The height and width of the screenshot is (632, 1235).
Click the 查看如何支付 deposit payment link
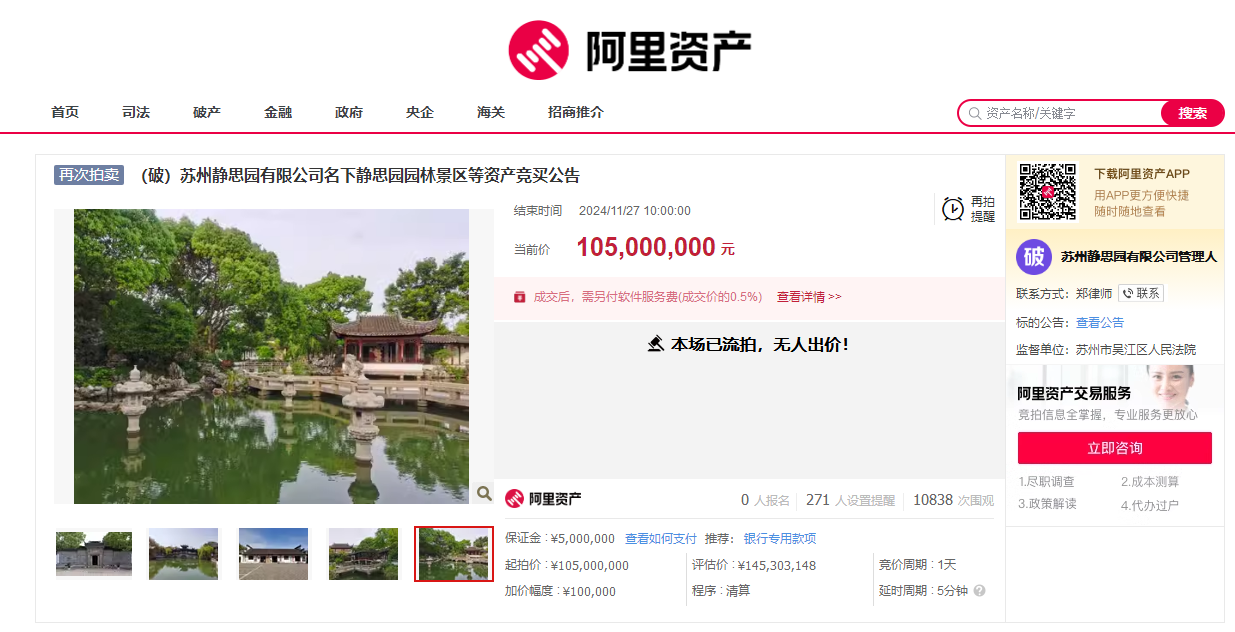(x=660, y=538)
